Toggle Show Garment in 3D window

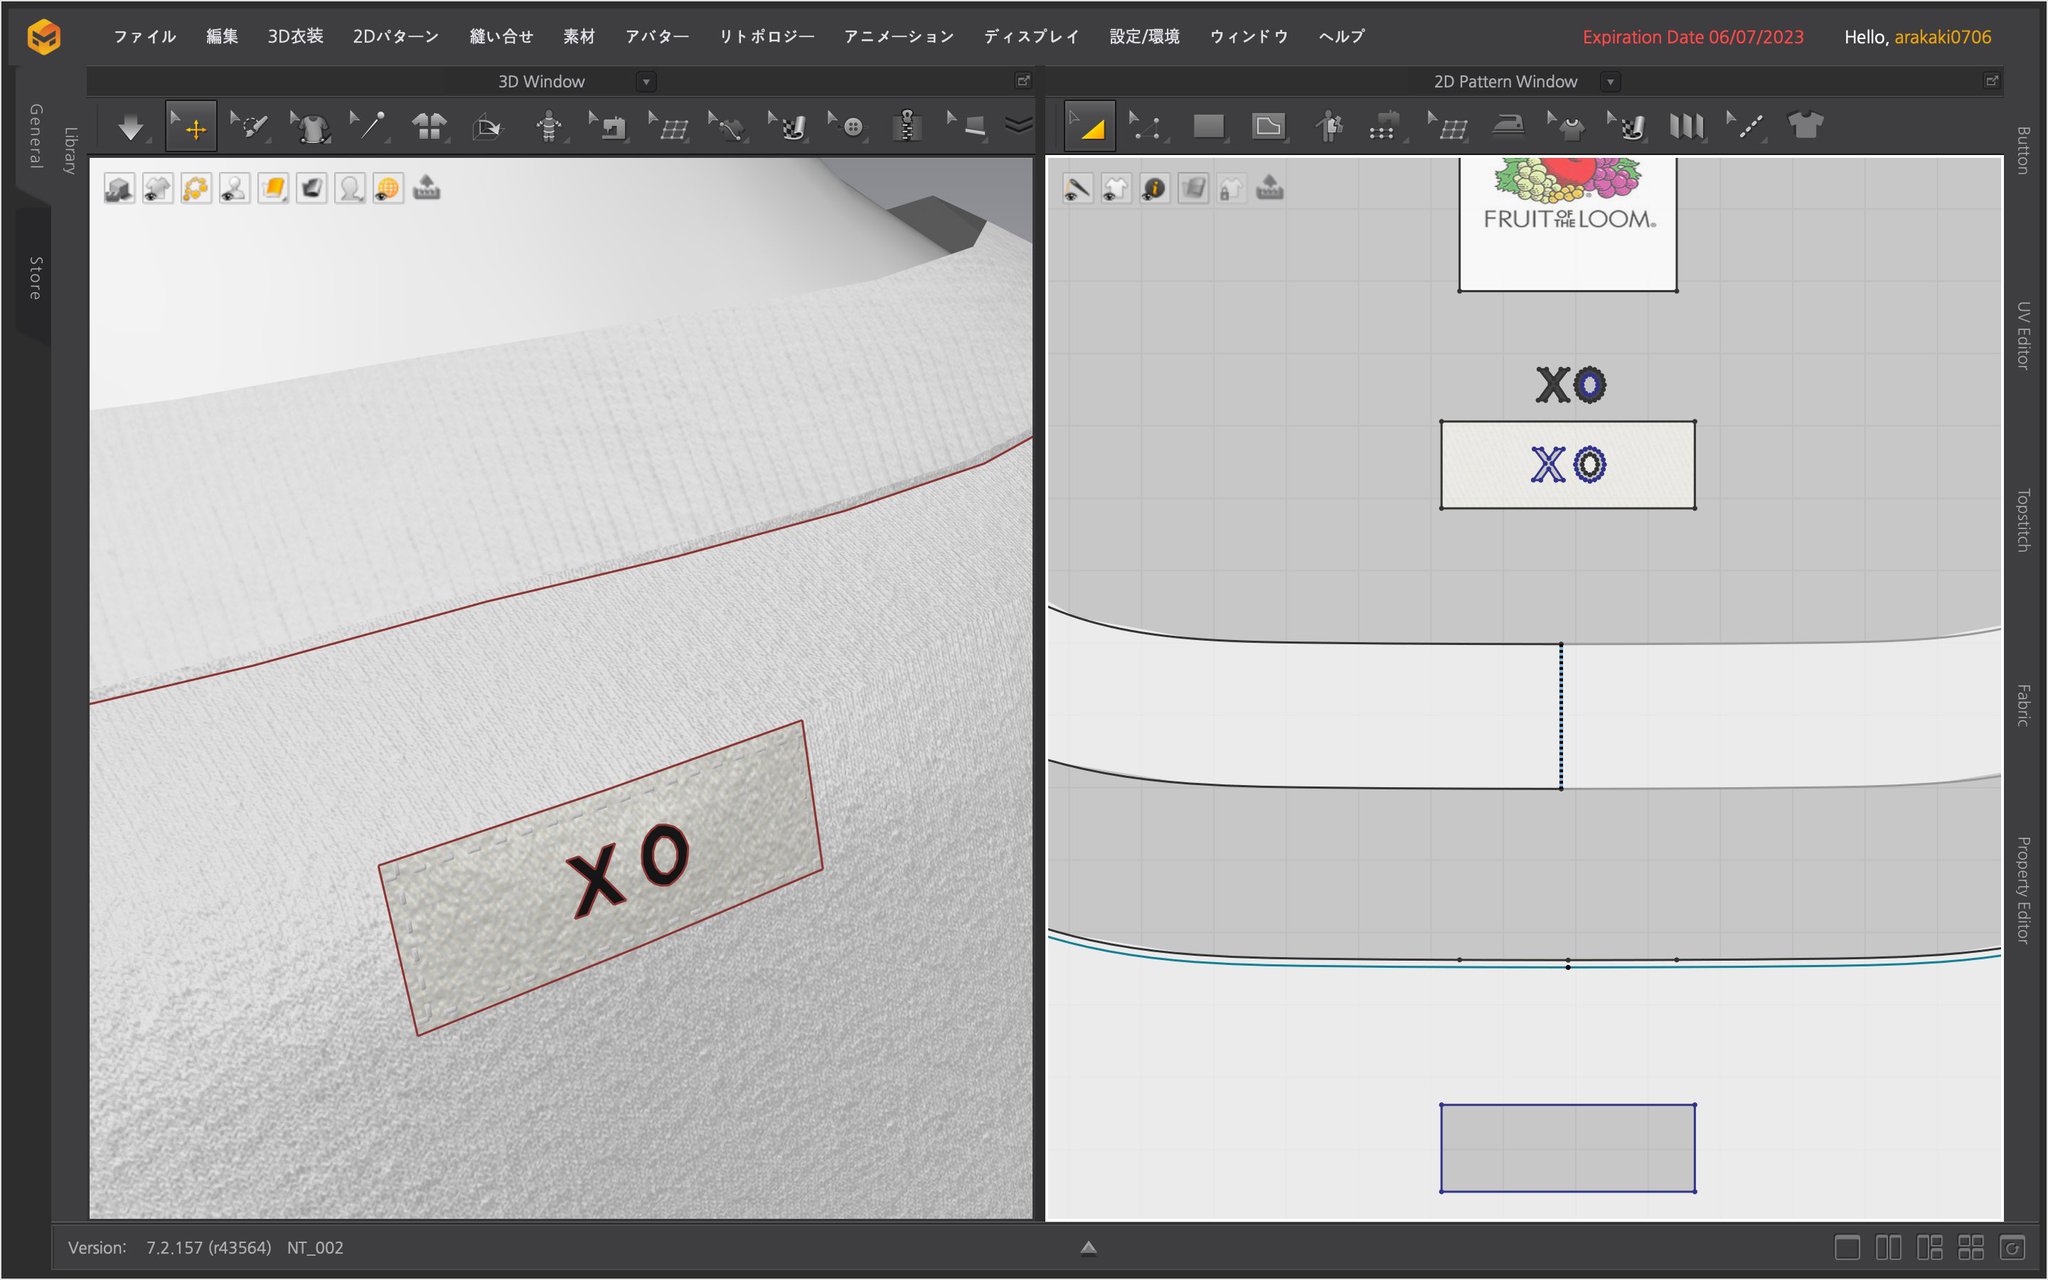pyautogui.click(x=158, y=188)
